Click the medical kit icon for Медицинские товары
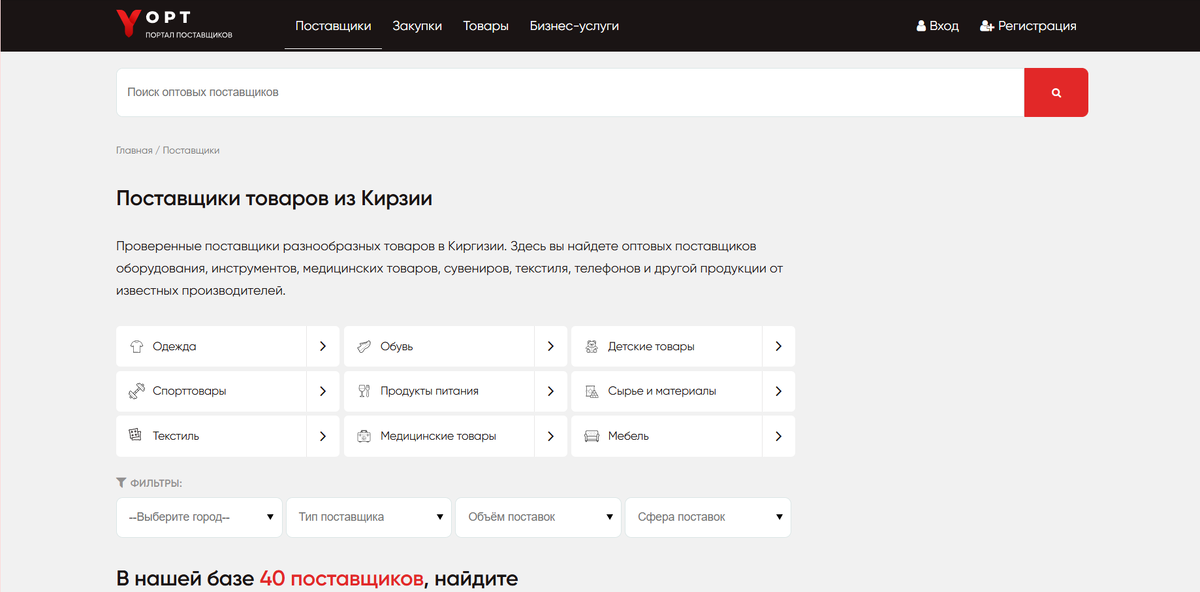 click(x=364, y=436)
